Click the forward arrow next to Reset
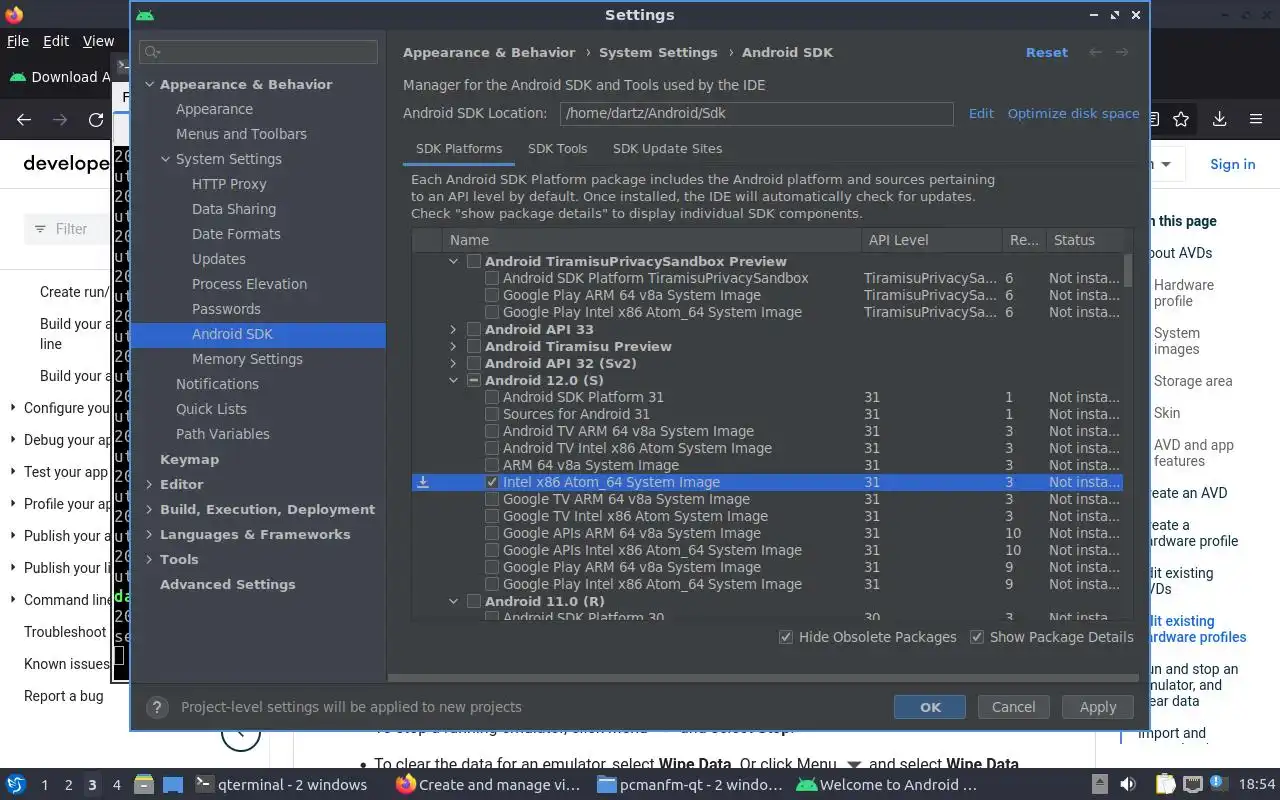The image size is (1280, 800). coord(1122,52)
